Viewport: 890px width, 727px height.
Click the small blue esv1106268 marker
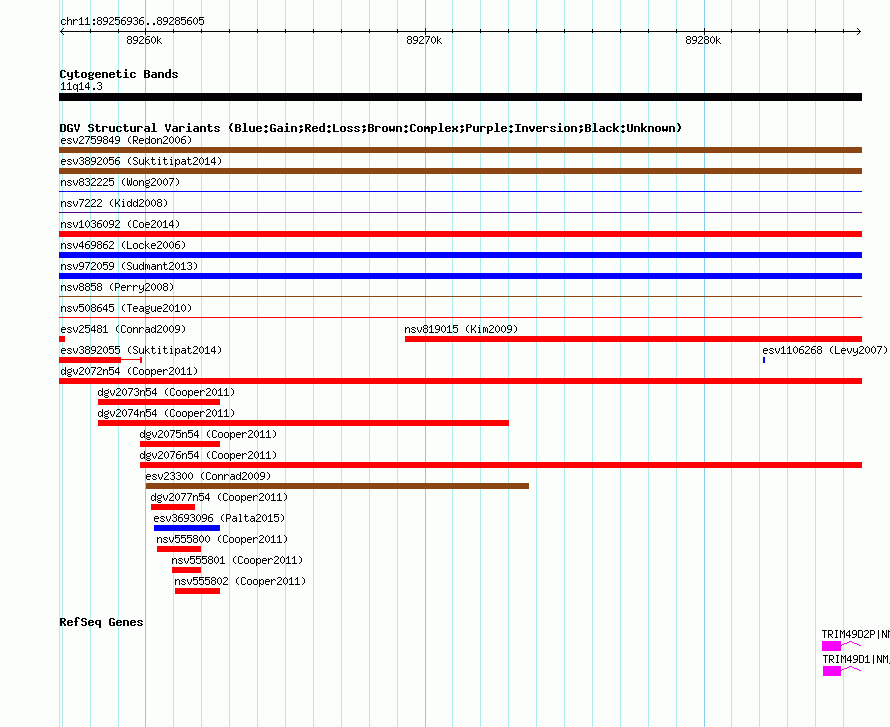click(x=764, y=360)
